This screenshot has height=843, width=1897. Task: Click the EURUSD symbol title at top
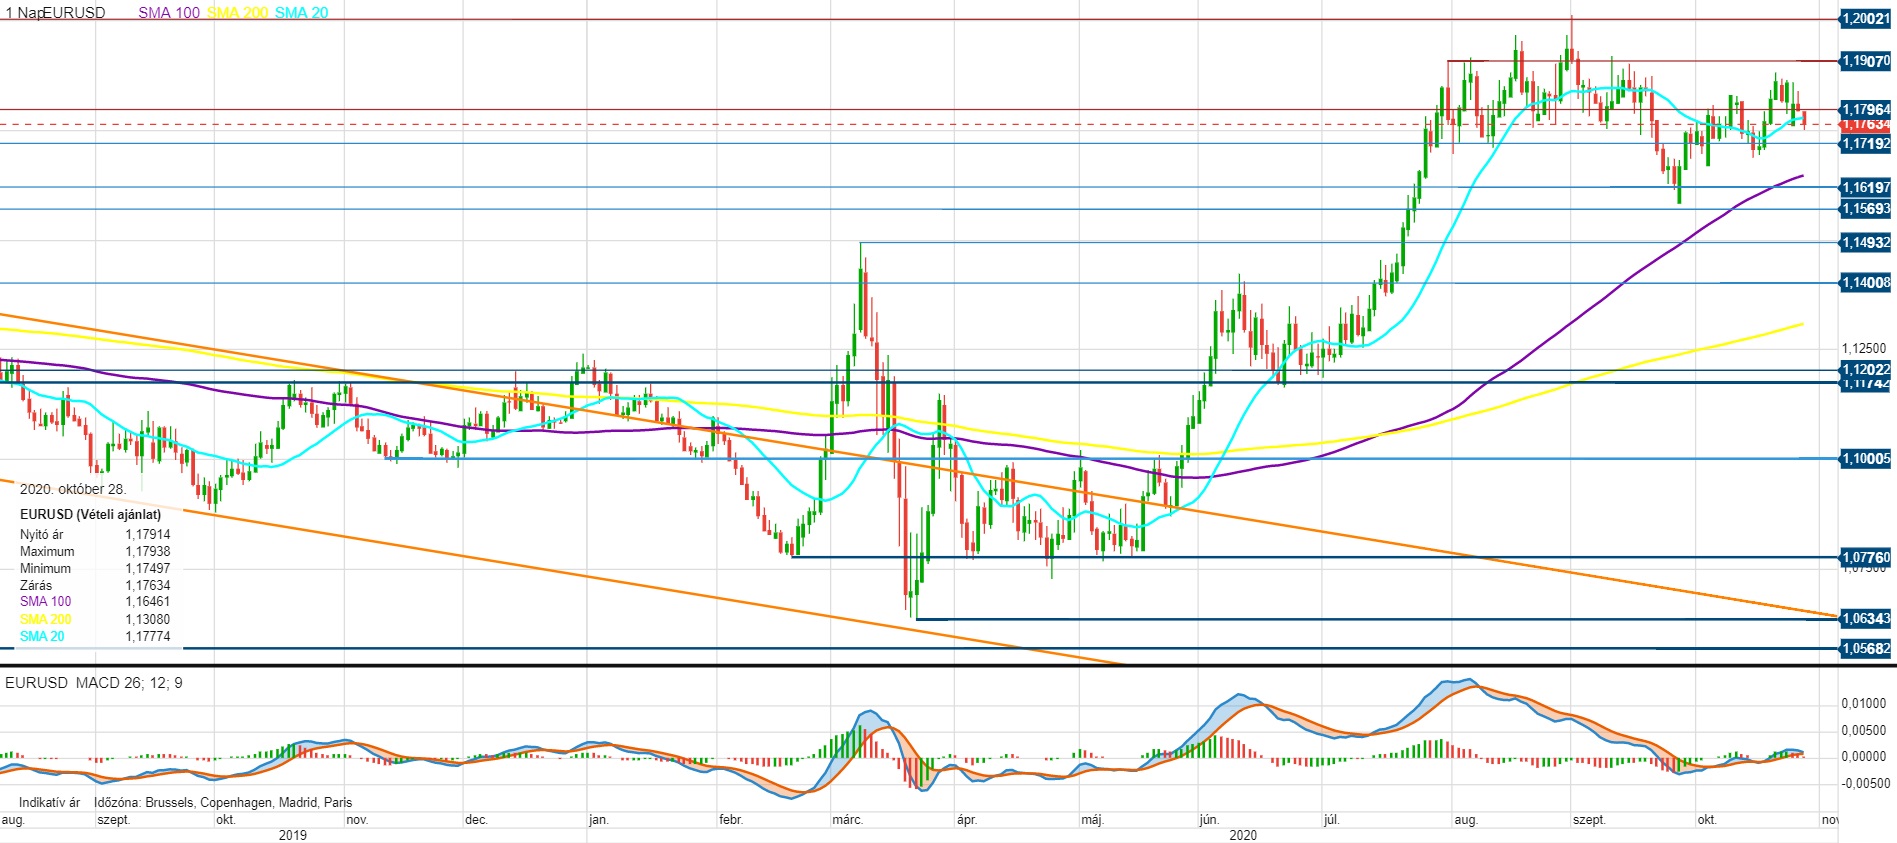[74, 13]
